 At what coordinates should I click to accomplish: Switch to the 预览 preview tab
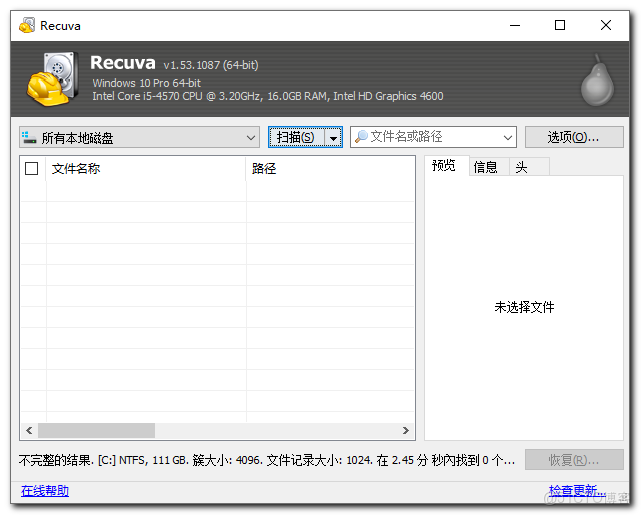pos(446,166)
